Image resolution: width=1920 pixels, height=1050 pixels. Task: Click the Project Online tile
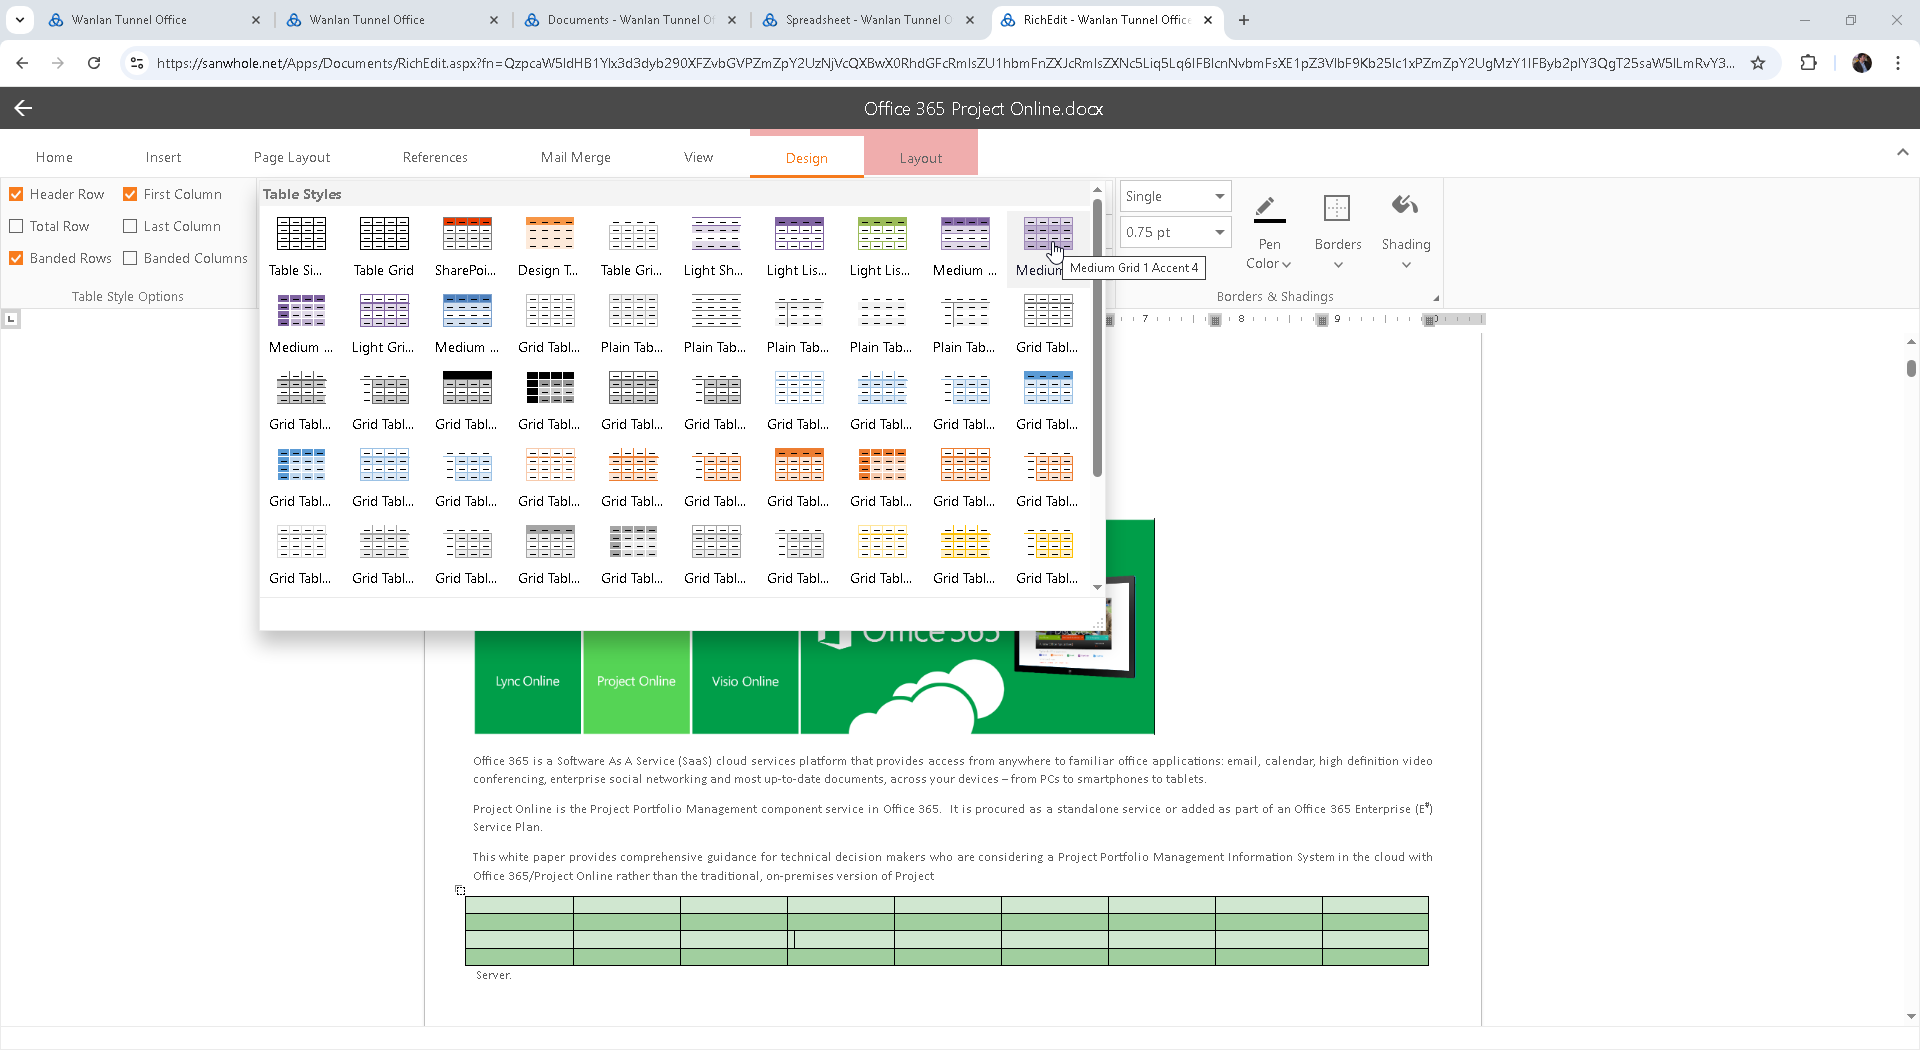(636, 681)
